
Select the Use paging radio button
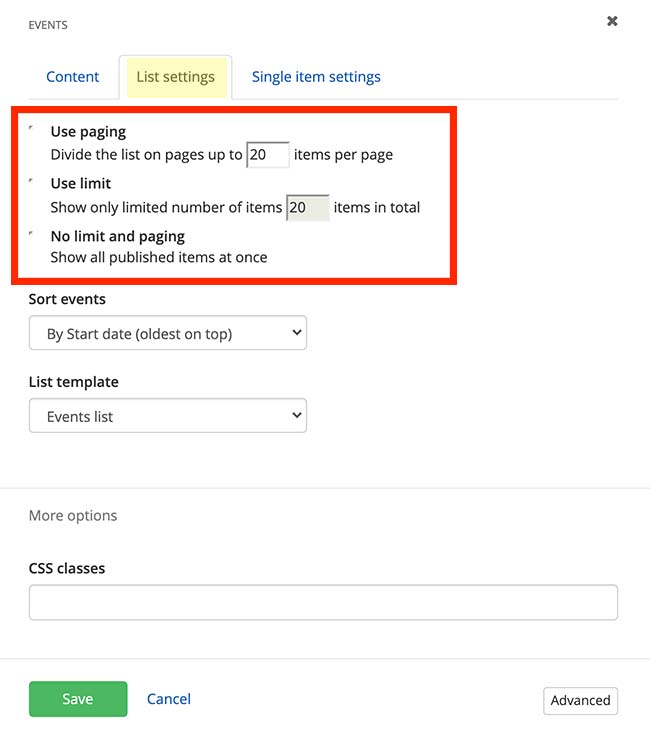point(32,129)
